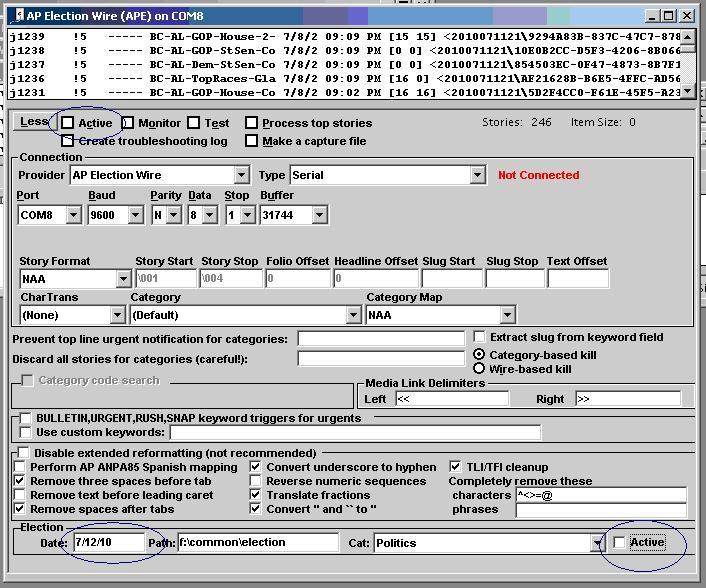The image size is (706, 588).
Task: Open the Buffer 31744 dropdown
Action: point(319,215)
